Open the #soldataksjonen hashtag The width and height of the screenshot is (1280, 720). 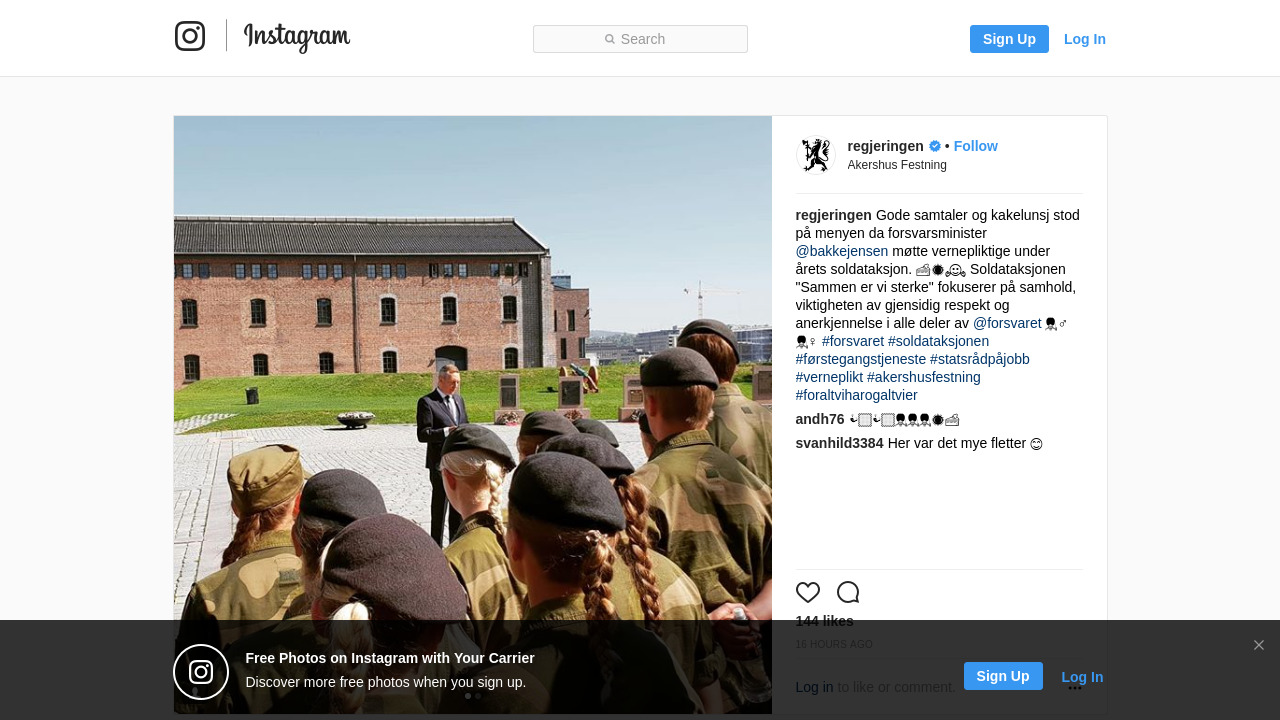pos(938,341)
